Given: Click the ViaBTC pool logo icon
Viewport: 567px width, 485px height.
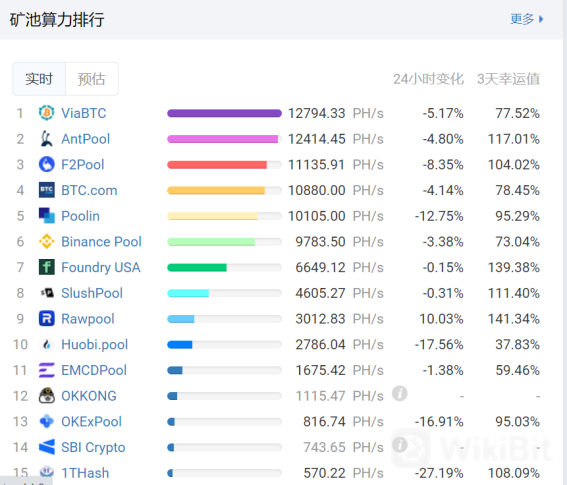Looking at the screenshot, I should (x=47, y=113).
